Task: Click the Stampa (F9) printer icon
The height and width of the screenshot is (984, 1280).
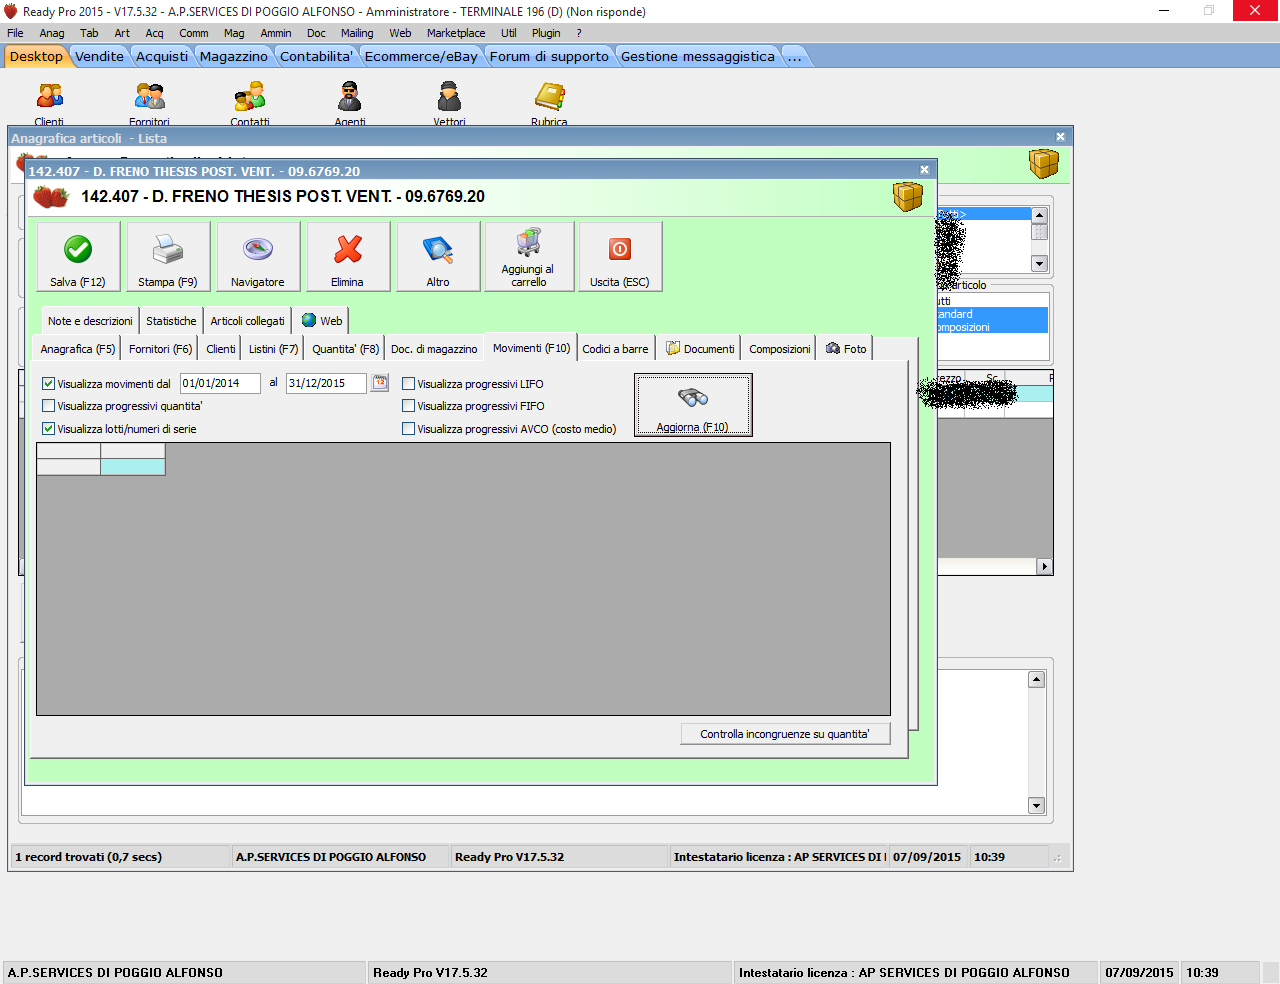Action: tap(168, 249)
